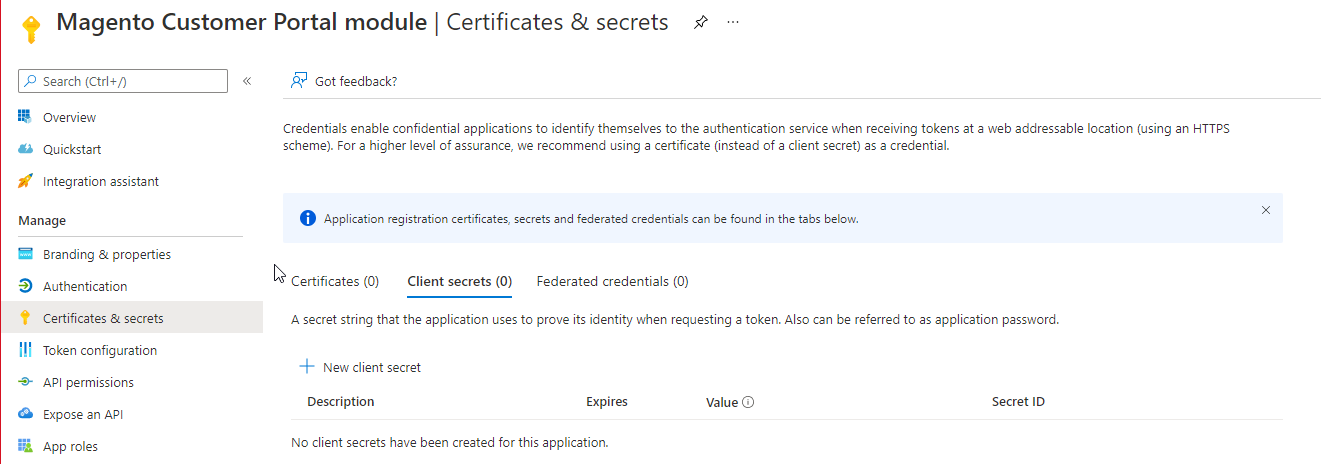
Task: Go to Branding & properties
Action: [x=106, y=255]
